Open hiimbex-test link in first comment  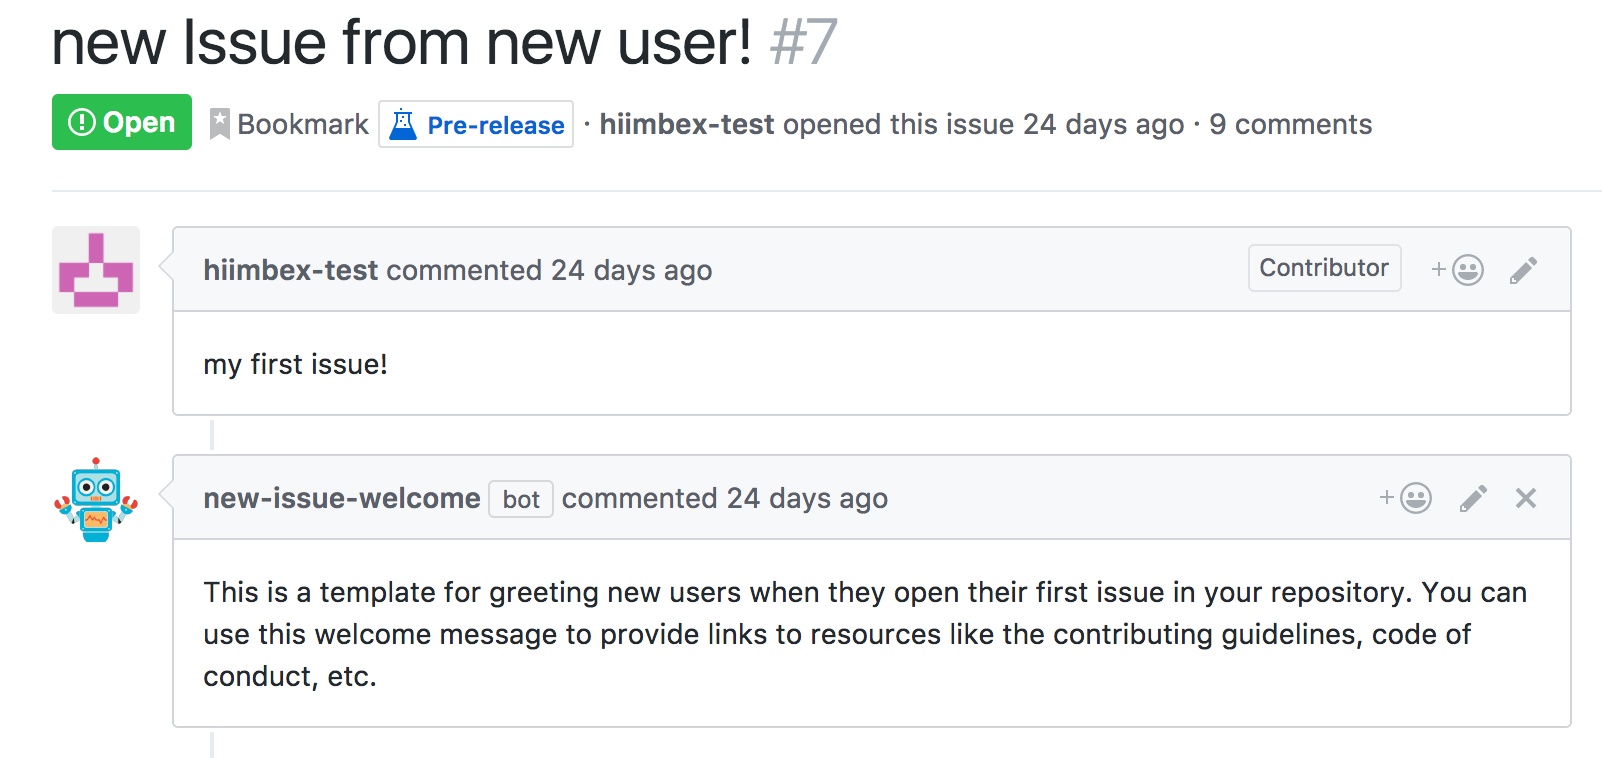(291, 270)
